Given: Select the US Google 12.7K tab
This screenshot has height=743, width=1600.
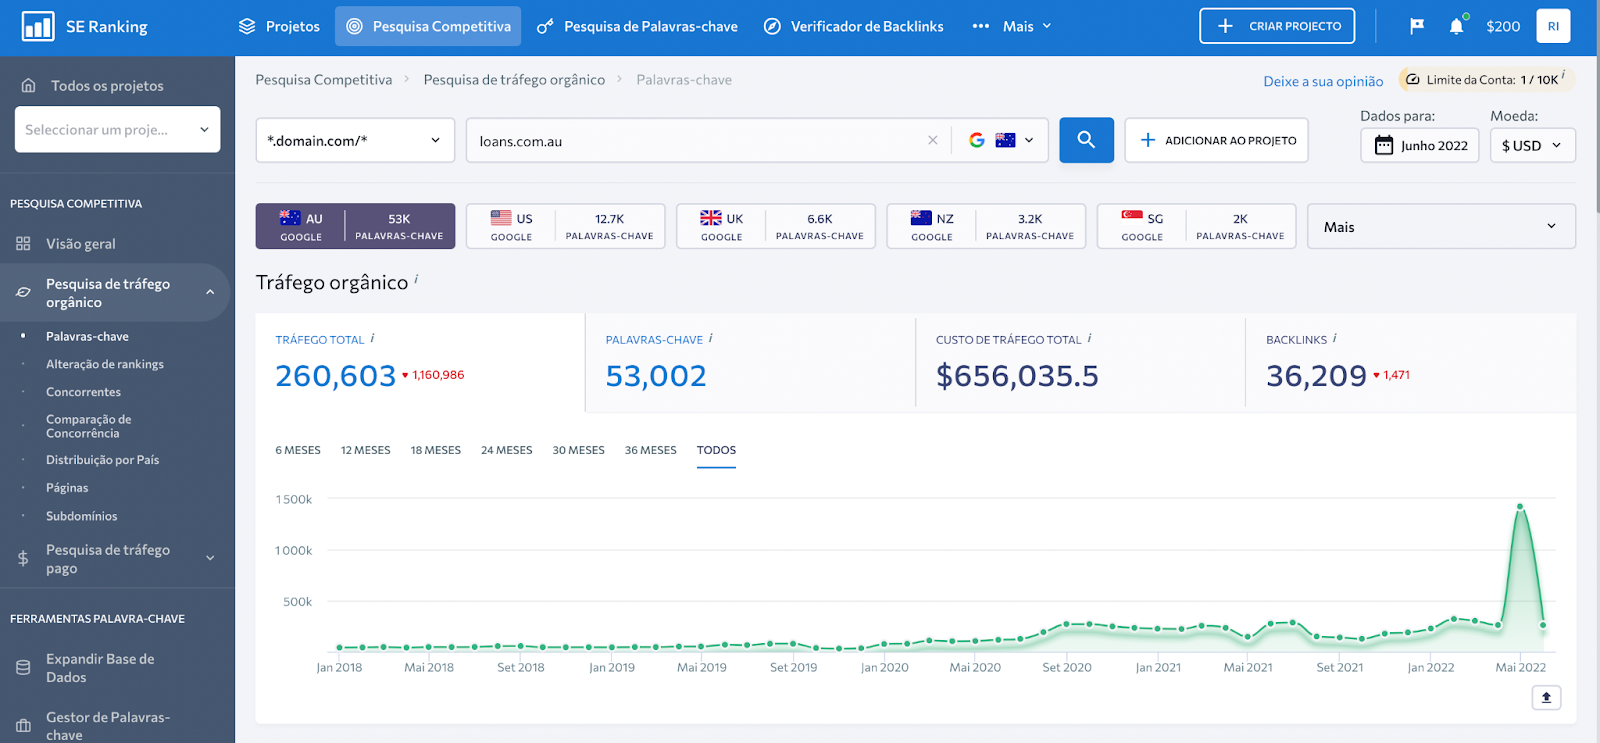Looking at the screenshot, I should (565, 226).
